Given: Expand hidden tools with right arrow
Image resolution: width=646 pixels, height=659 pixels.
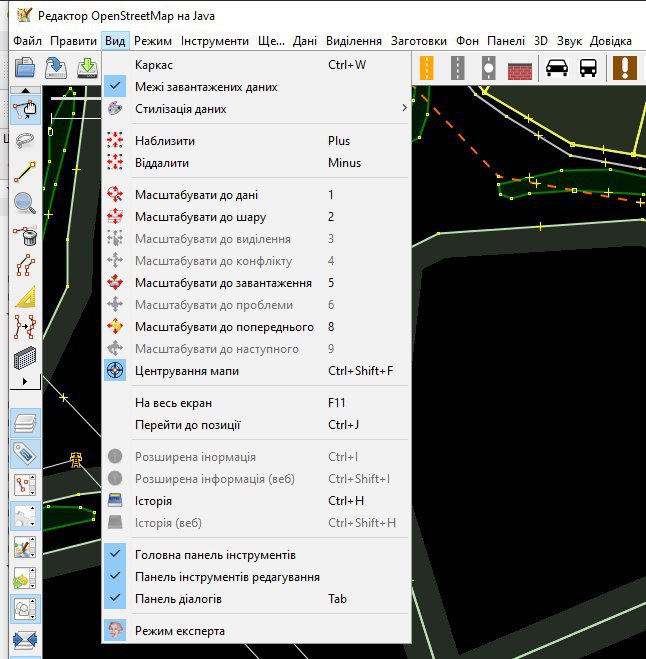Looking at the screenshot, I should (x=25, y=381).
